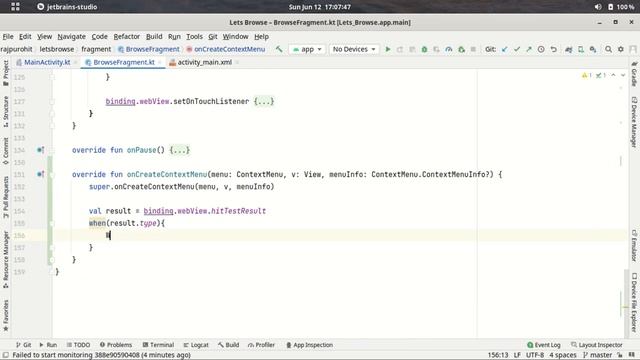Open the No Devices selector dropdown
The image size is (640, 360).
pos(354,49)
